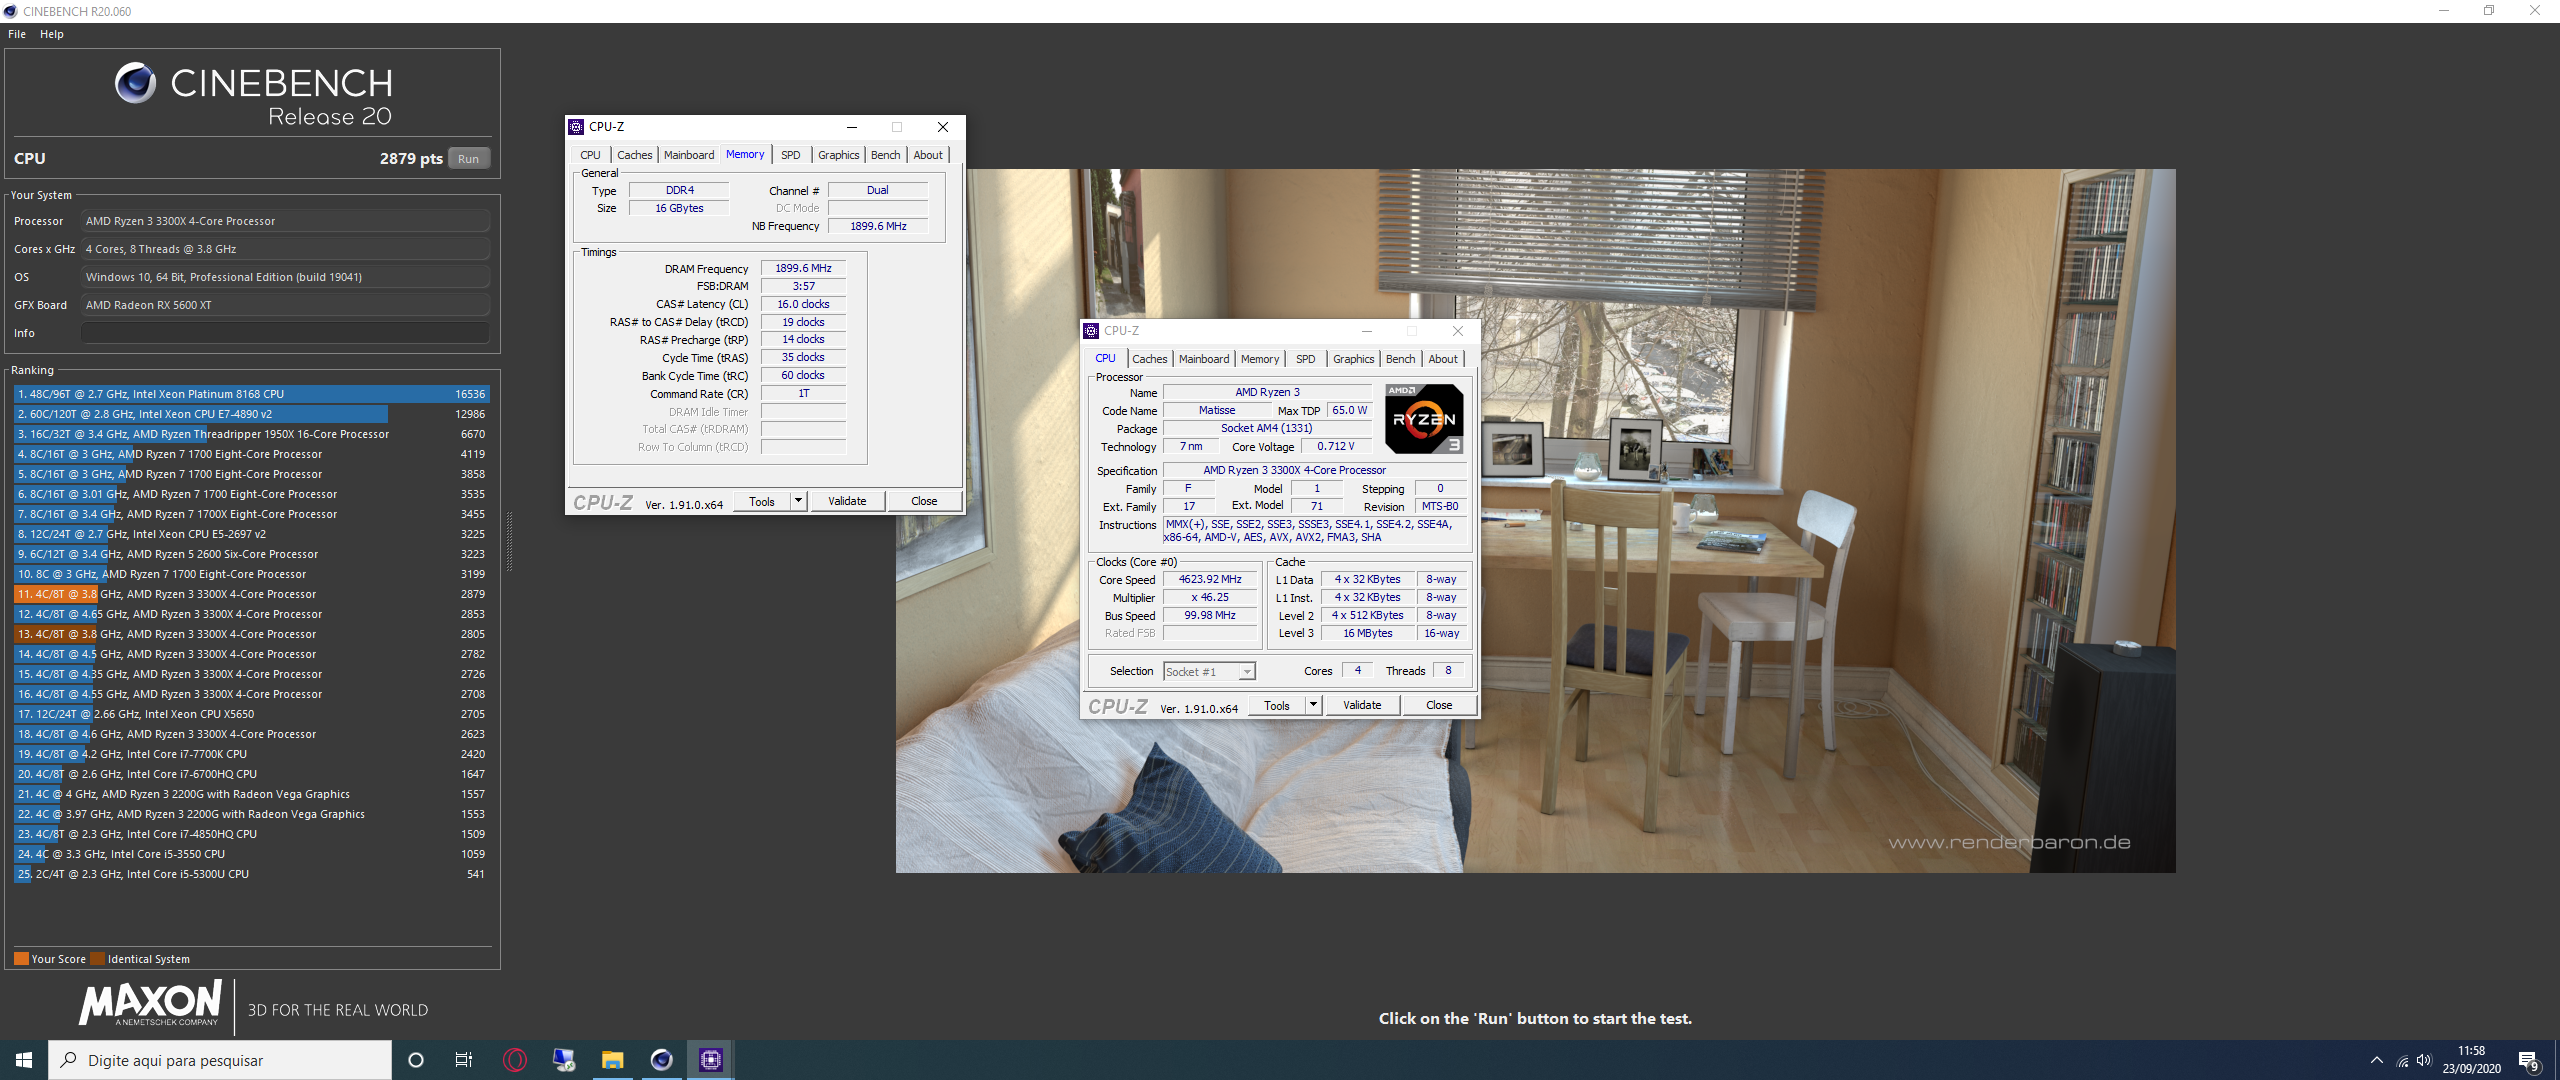The image size is (2560, 1080).
Task: Click the Processor field AMD Ryzen 3 3300X
Action: [286, 221]
